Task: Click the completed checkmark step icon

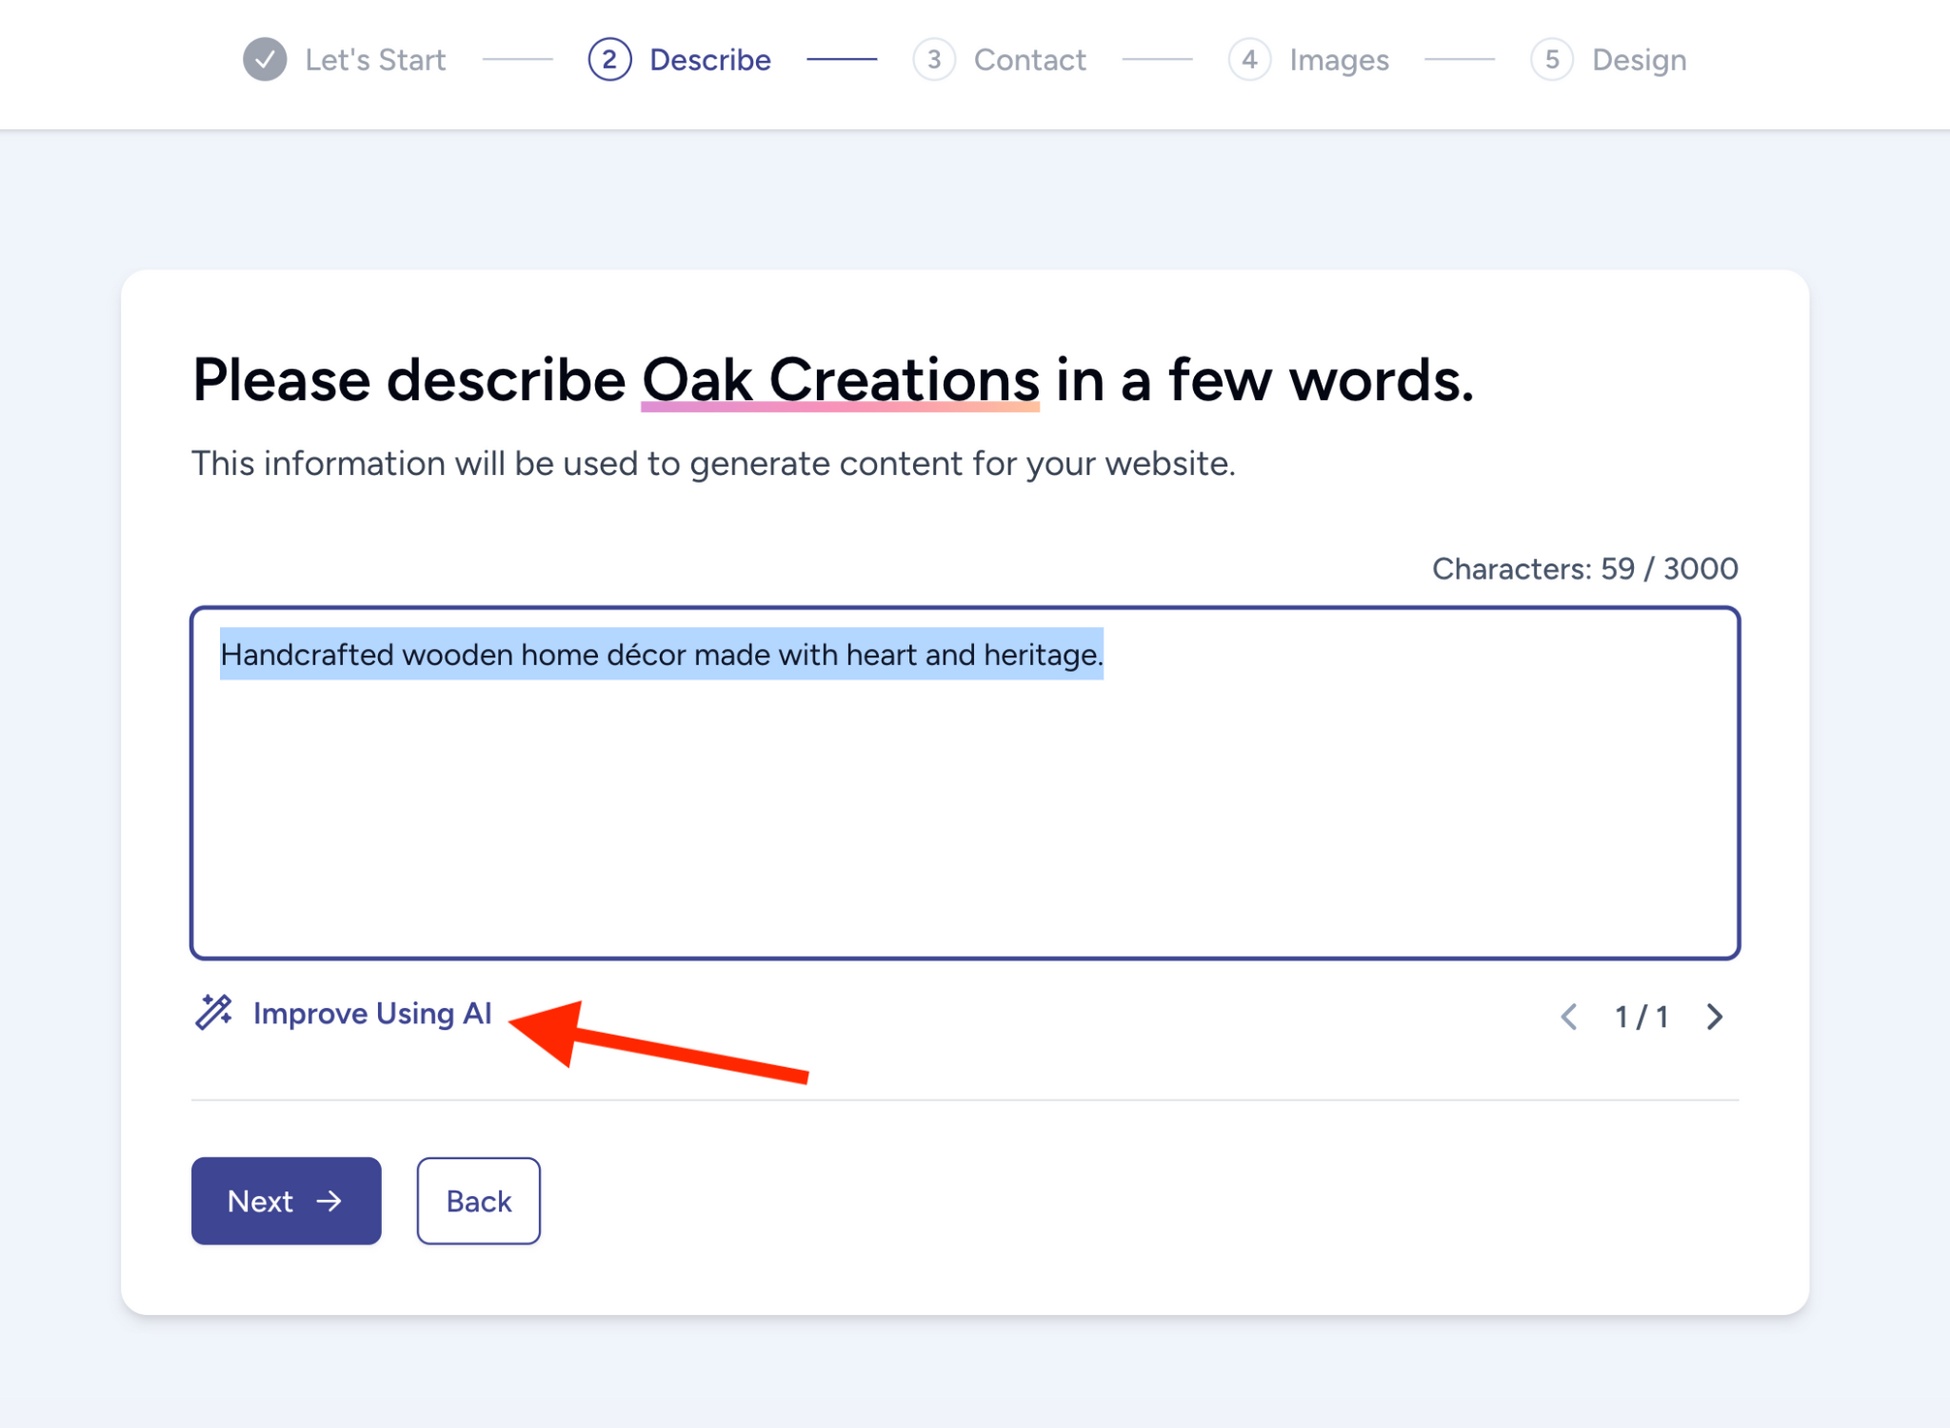Action: click(265, 59)
